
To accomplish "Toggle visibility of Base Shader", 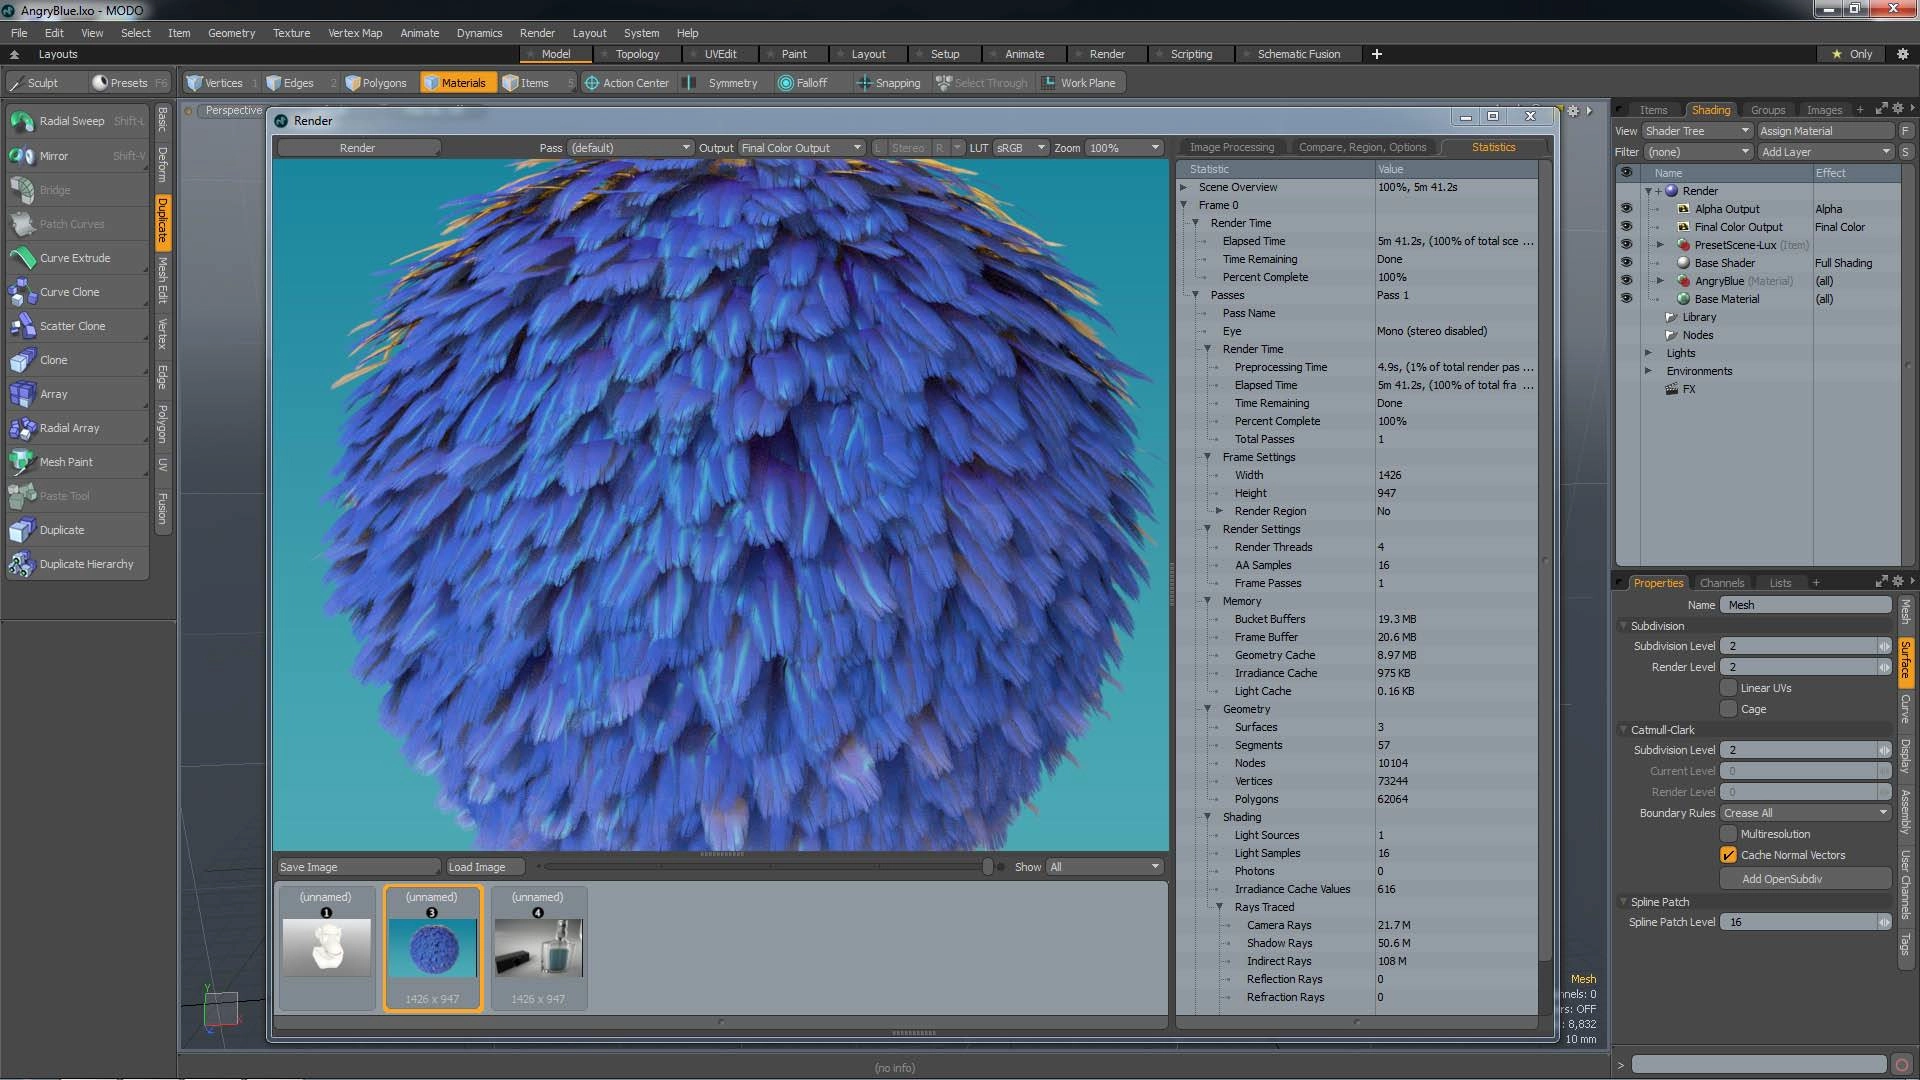I will [1626, 263].
